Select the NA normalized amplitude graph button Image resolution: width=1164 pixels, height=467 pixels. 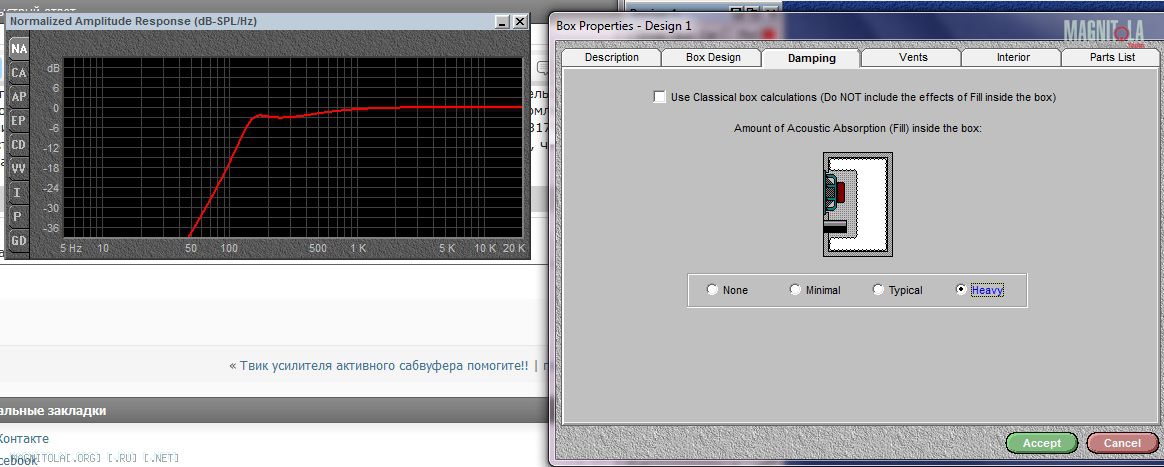click(x=18, y=48)
